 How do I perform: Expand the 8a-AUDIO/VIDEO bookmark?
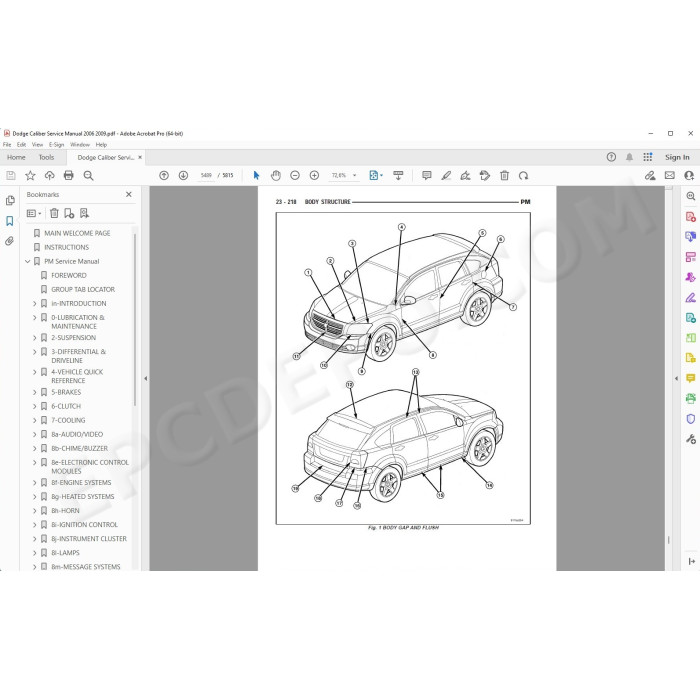[x=35, y=434]
